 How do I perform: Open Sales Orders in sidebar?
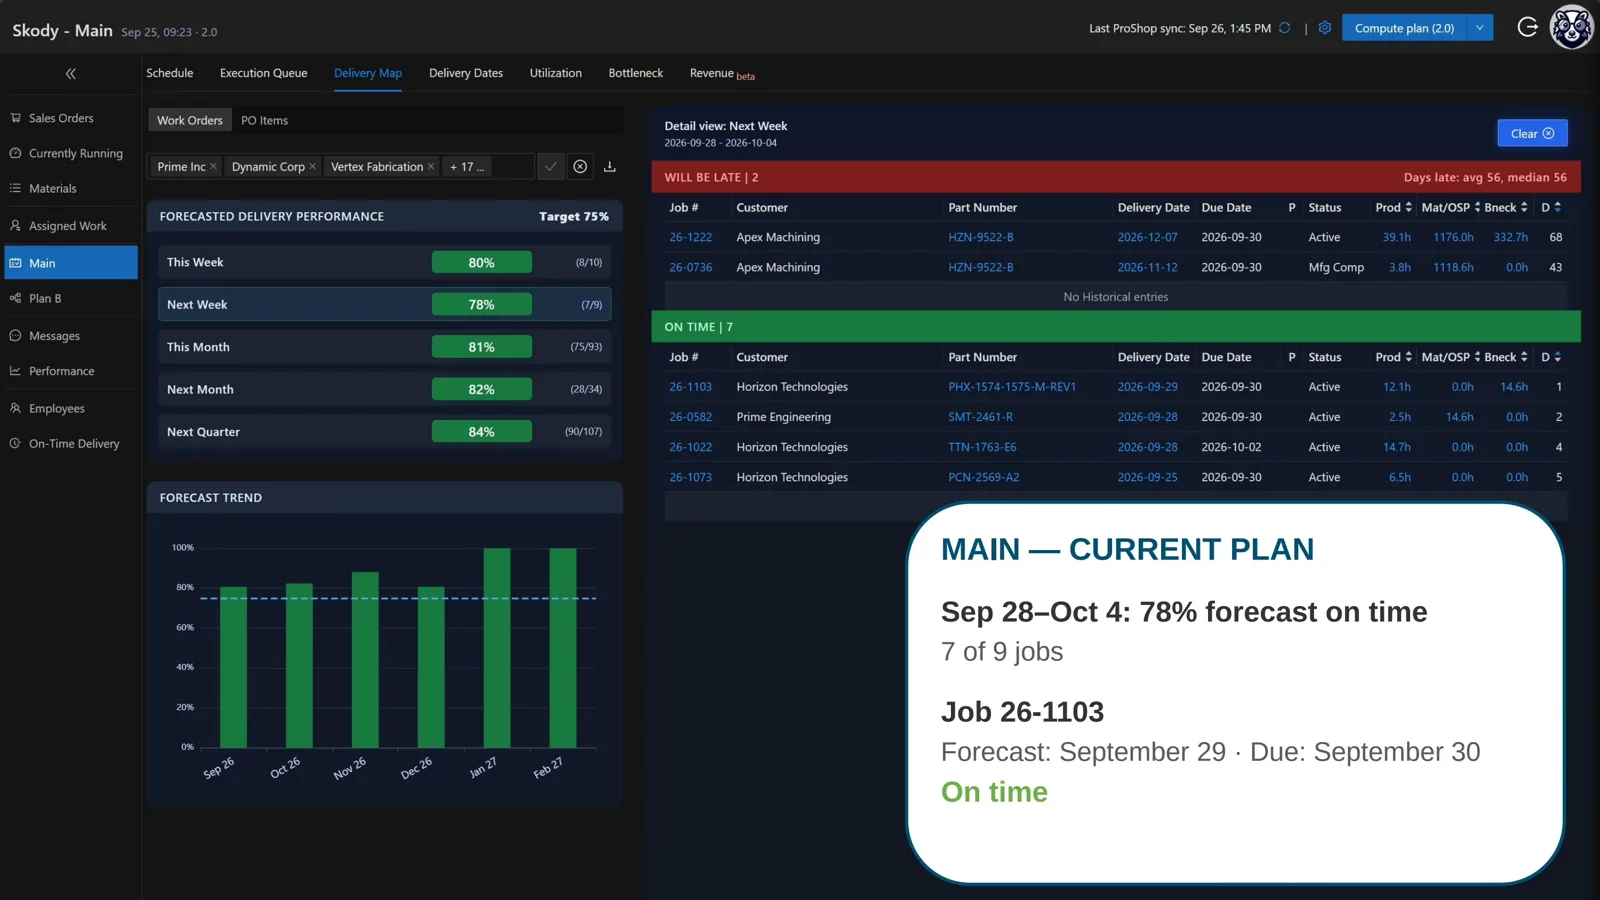click(70, 118)
